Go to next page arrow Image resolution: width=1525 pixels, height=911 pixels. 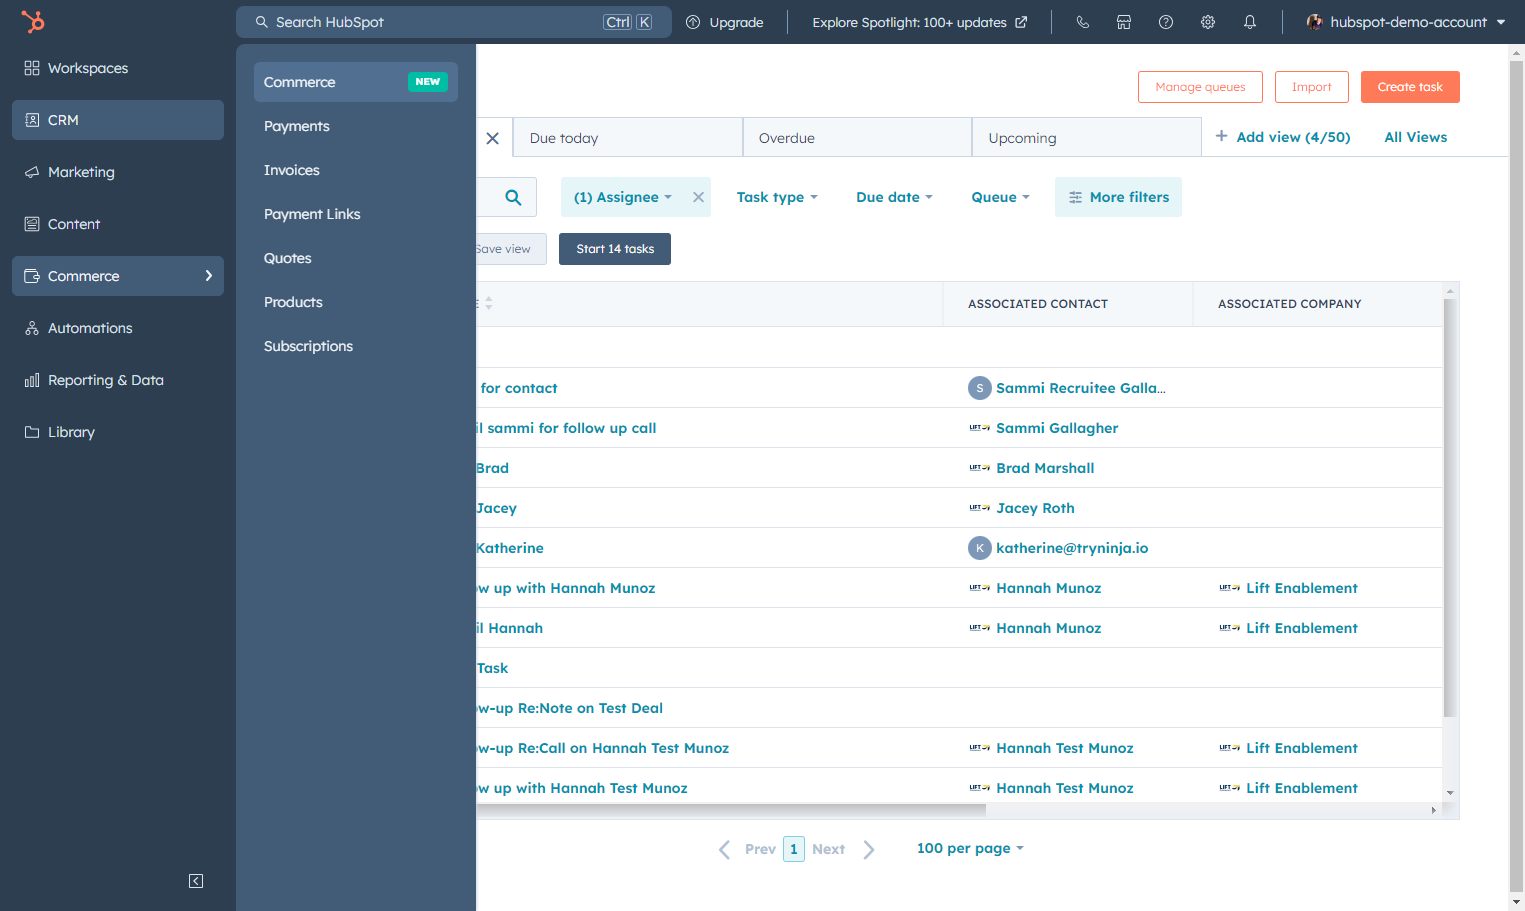coord(869,849)
